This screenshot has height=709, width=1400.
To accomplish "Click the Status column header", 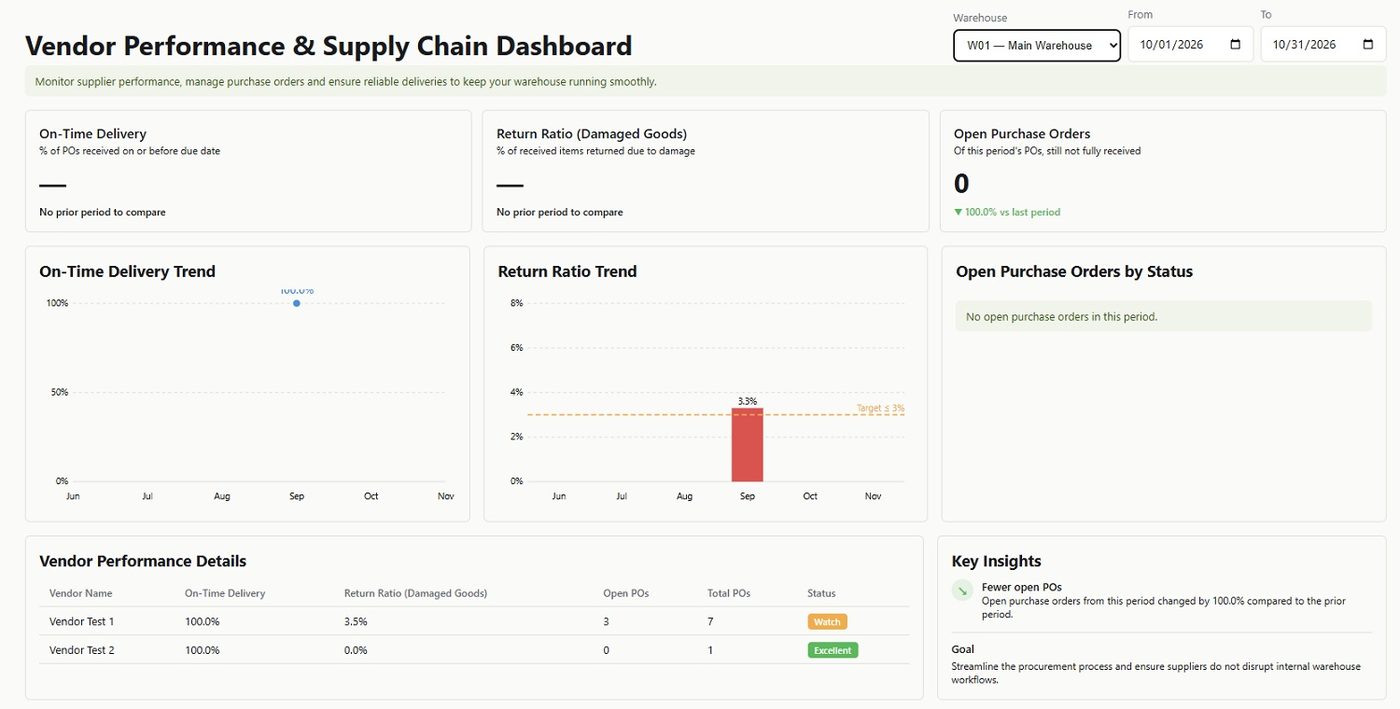I will point(821,593).
